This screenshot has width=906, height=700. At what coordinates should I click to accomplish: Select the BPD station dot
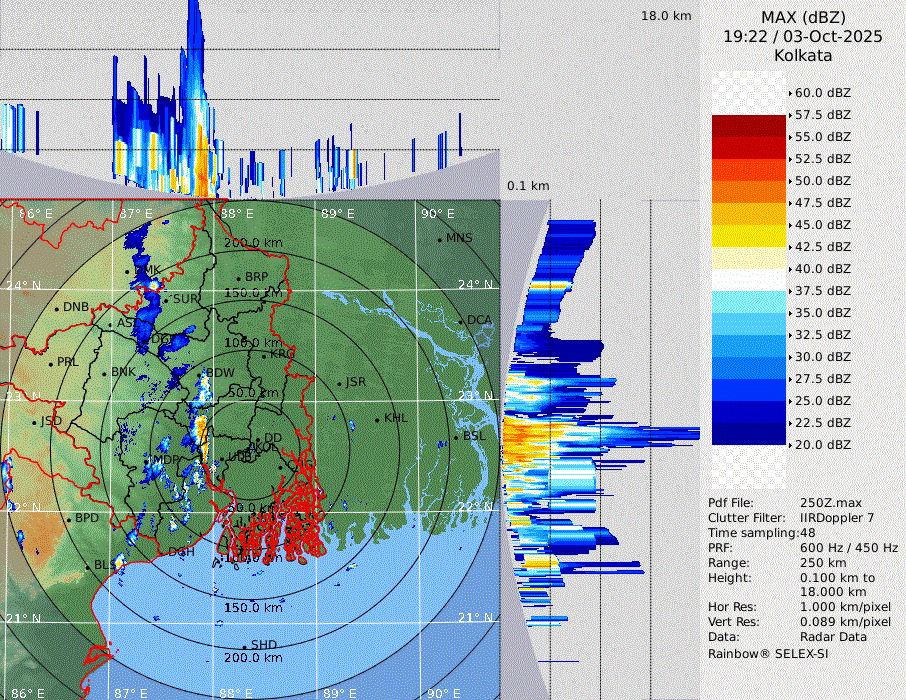(x=69, y=519)
